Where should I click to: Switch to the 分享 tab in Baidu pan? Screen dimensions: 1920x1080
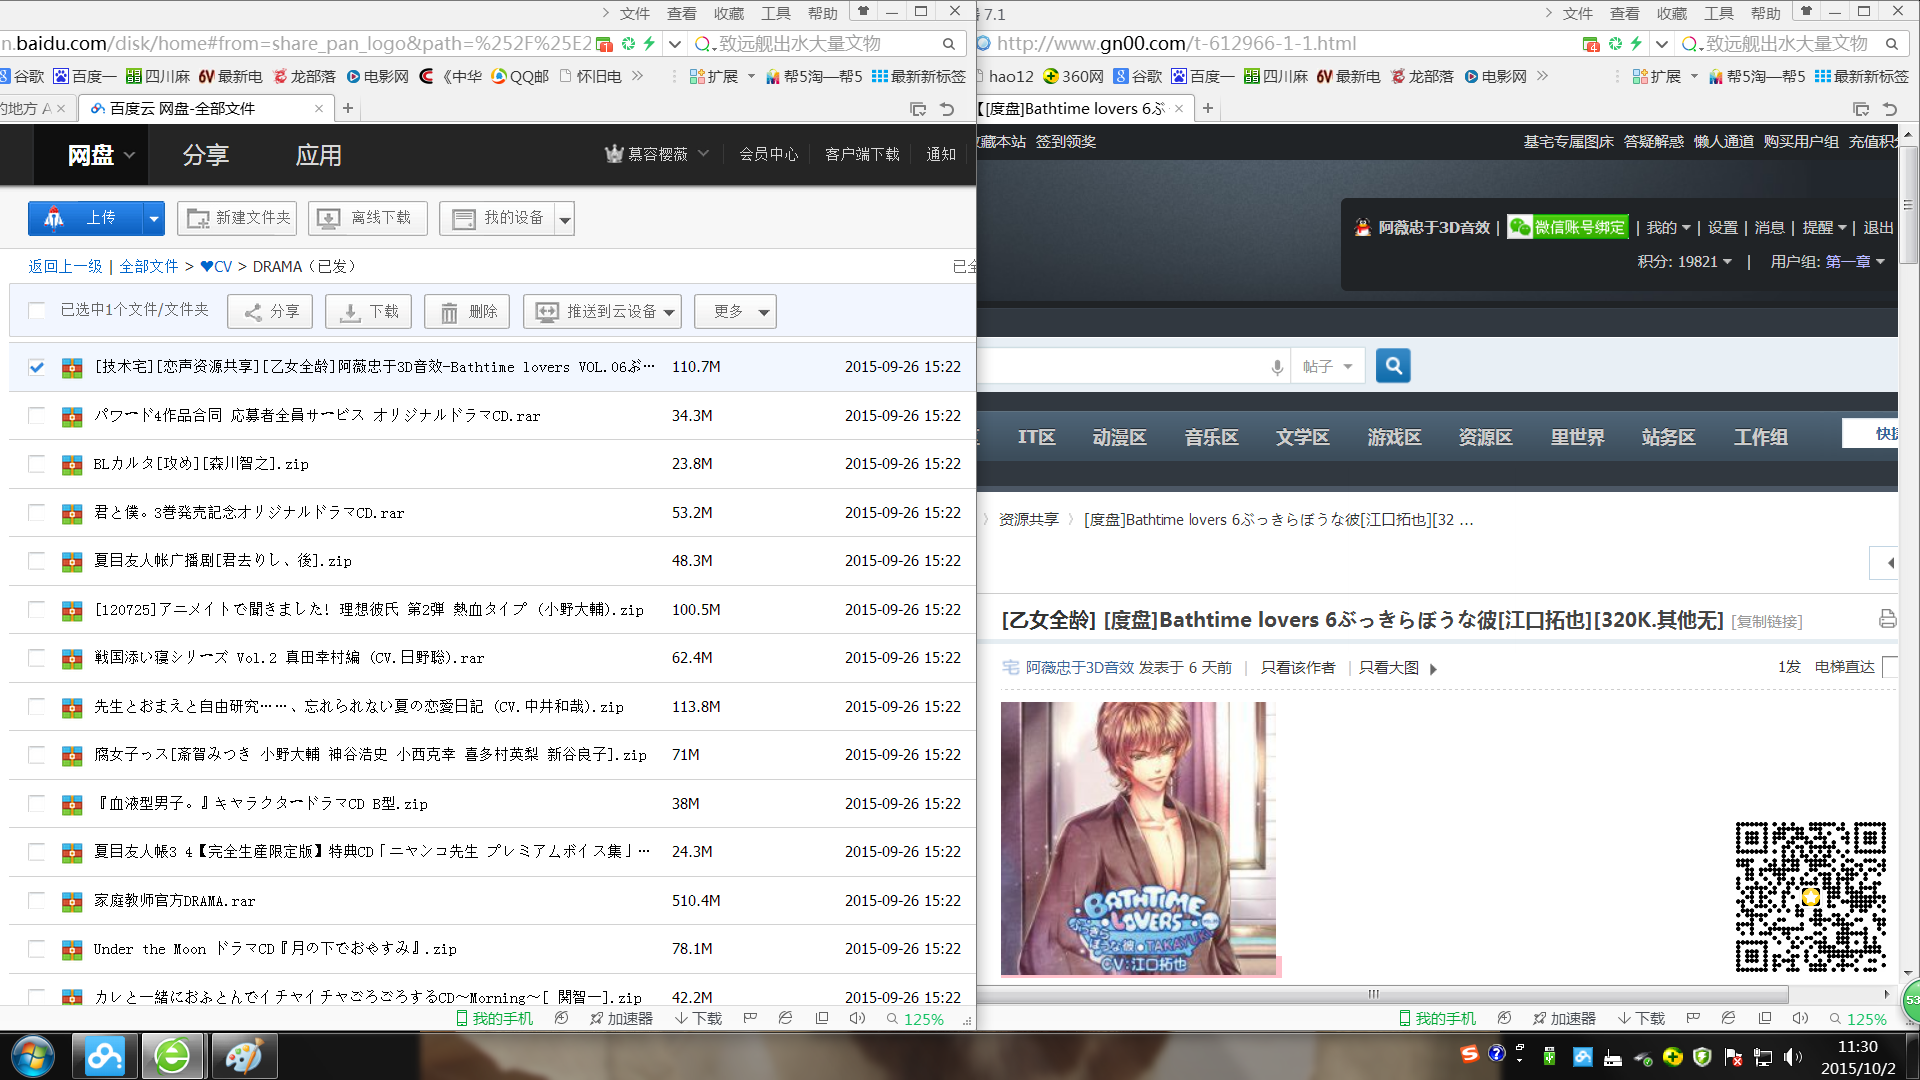(x=206, y=155)
